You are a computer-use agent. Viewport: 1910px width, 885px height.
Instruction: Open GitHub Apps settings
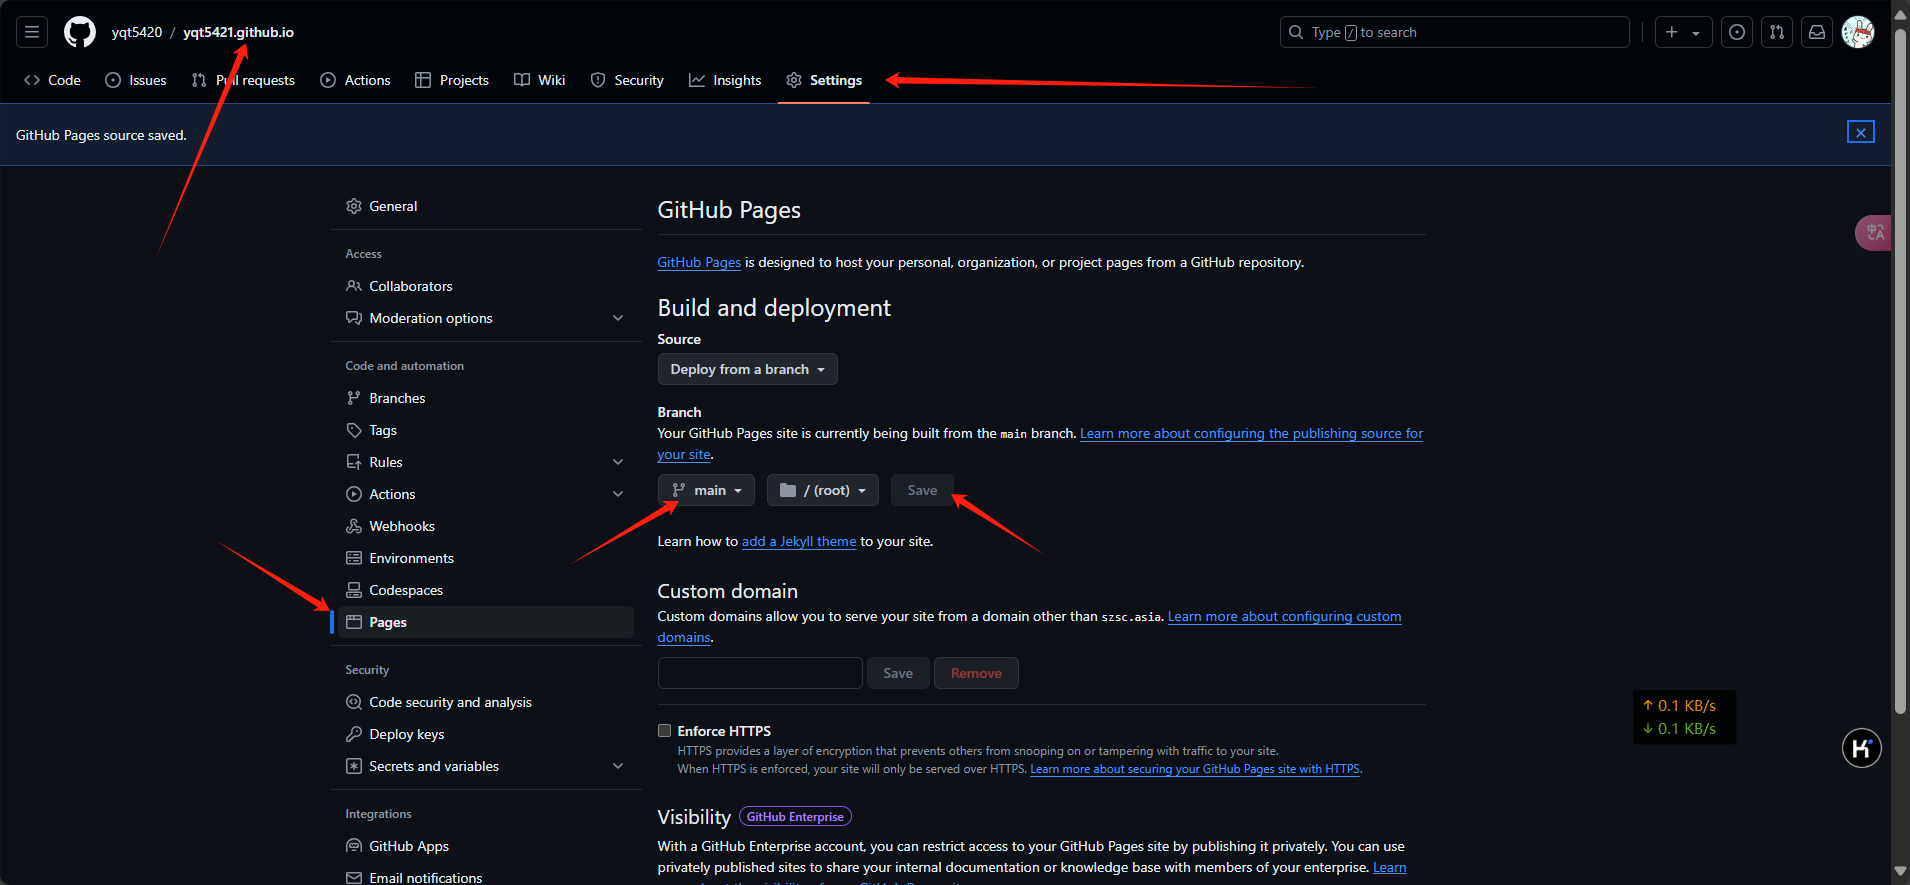[x=486, y=846]
